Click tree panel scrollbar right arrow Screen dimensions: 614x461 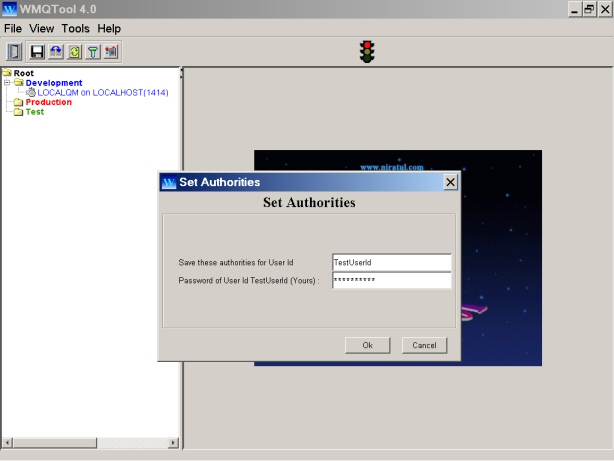[173, 443]
